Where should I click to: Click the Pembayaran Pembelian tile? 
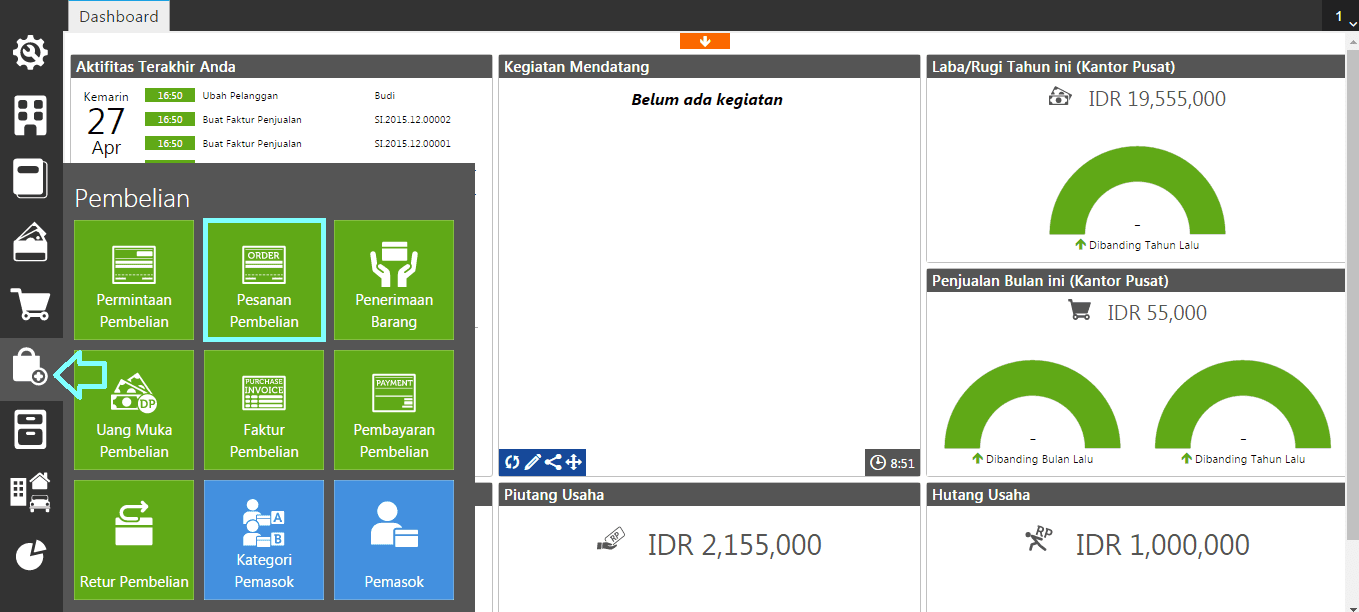click(x=393, y=410)
